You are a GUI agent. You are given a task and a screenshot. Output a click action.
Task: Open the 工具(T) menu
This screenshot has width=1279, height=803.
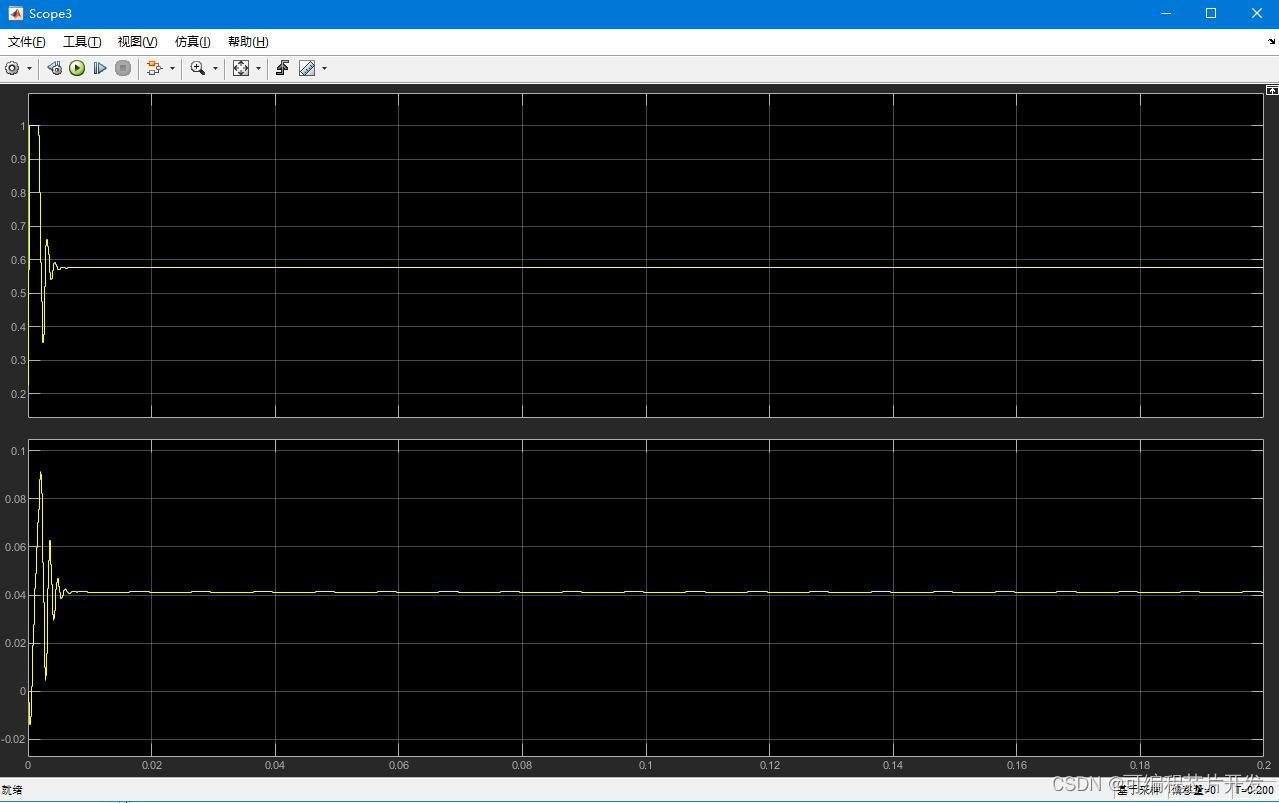pos(82,42)
